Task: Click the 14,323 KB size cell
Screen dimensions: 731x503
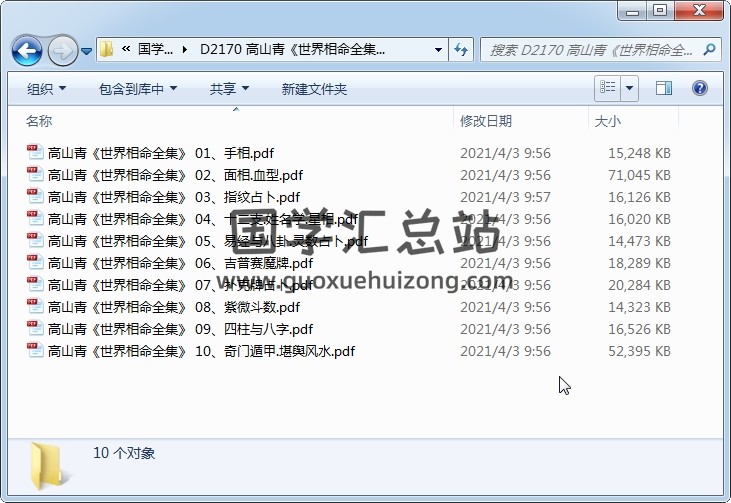Action: coord(639,307)
